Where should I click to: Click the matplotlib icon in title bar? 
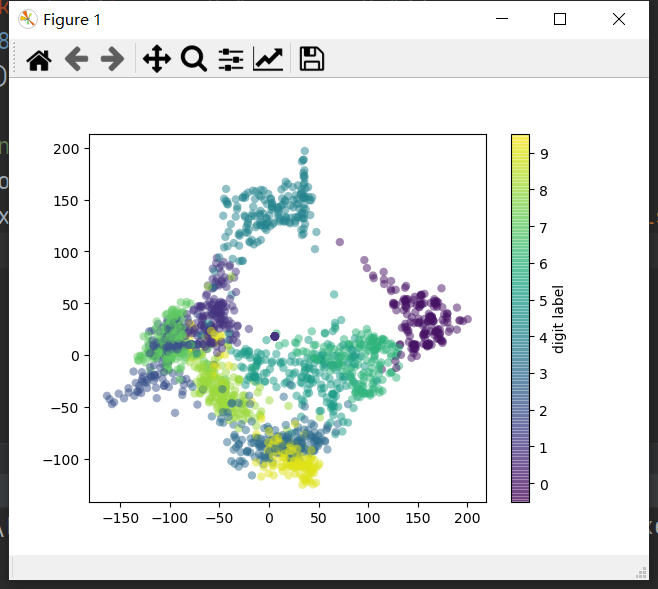[28, 19]
